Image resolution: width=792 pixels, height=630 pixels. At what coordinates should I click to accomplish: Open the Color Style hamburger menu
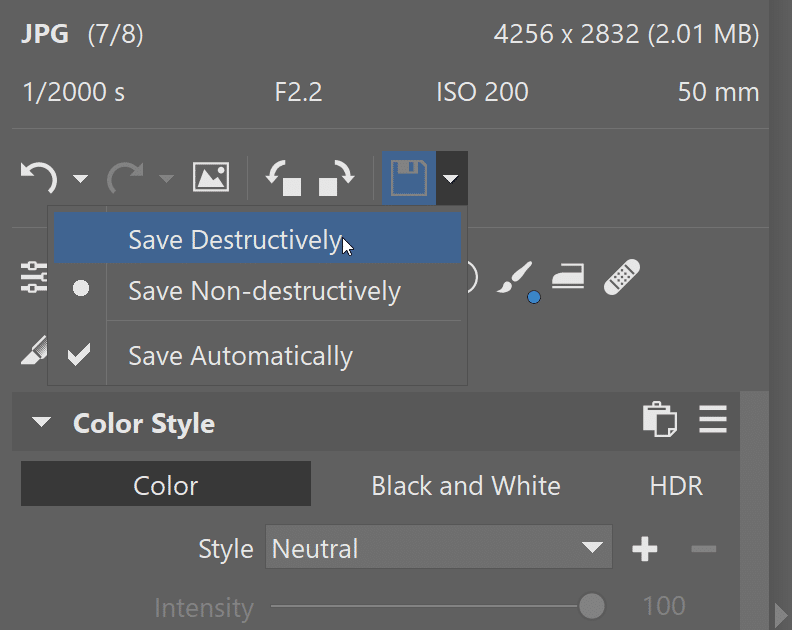[712, 421]
